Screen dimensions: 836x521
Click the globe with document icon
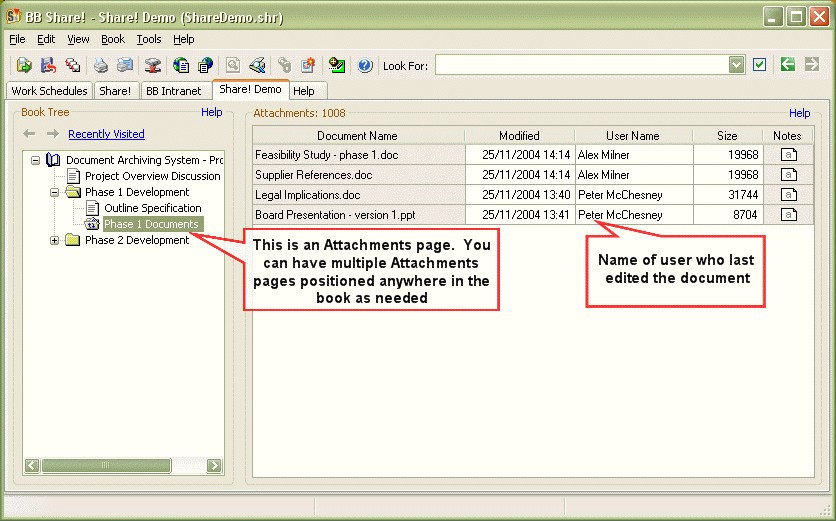click(x=181, y=65)
